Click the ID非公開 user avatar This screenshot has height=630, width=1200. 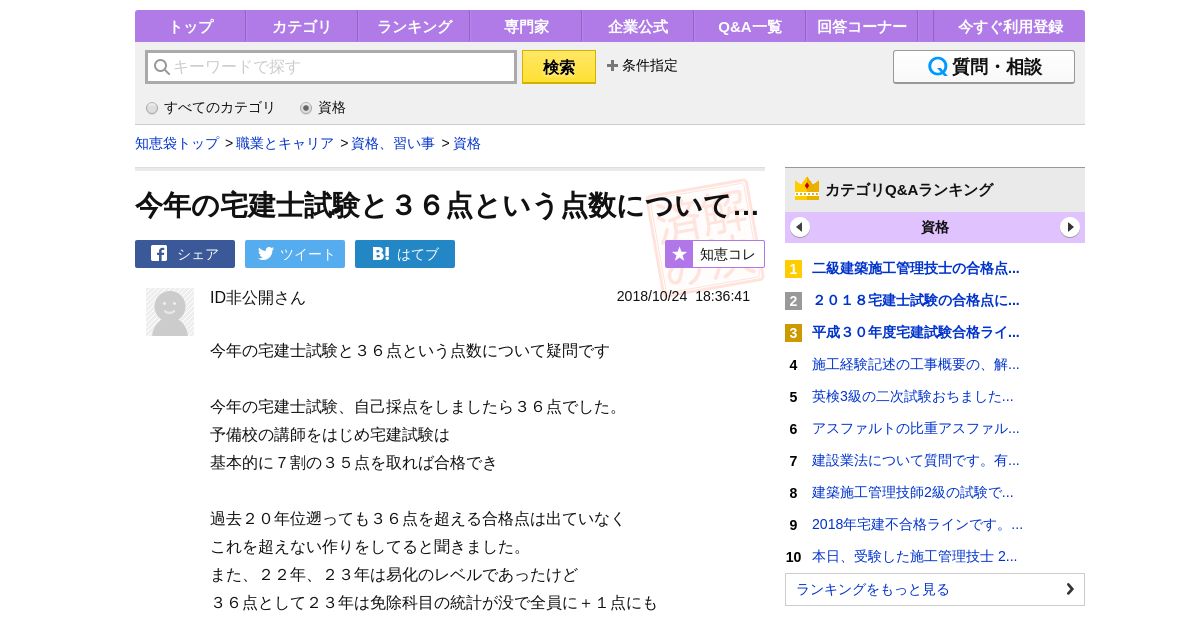(170, 312)
